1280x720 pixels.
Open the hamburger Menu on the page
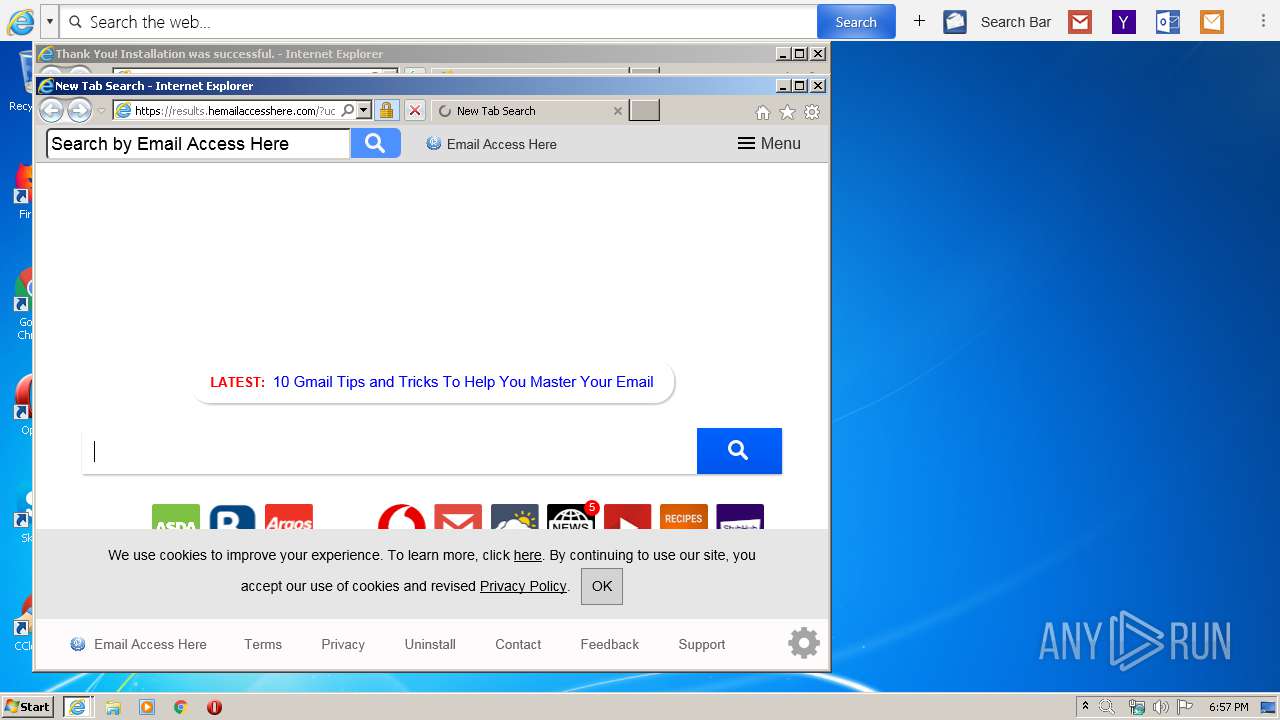(769, 143)
